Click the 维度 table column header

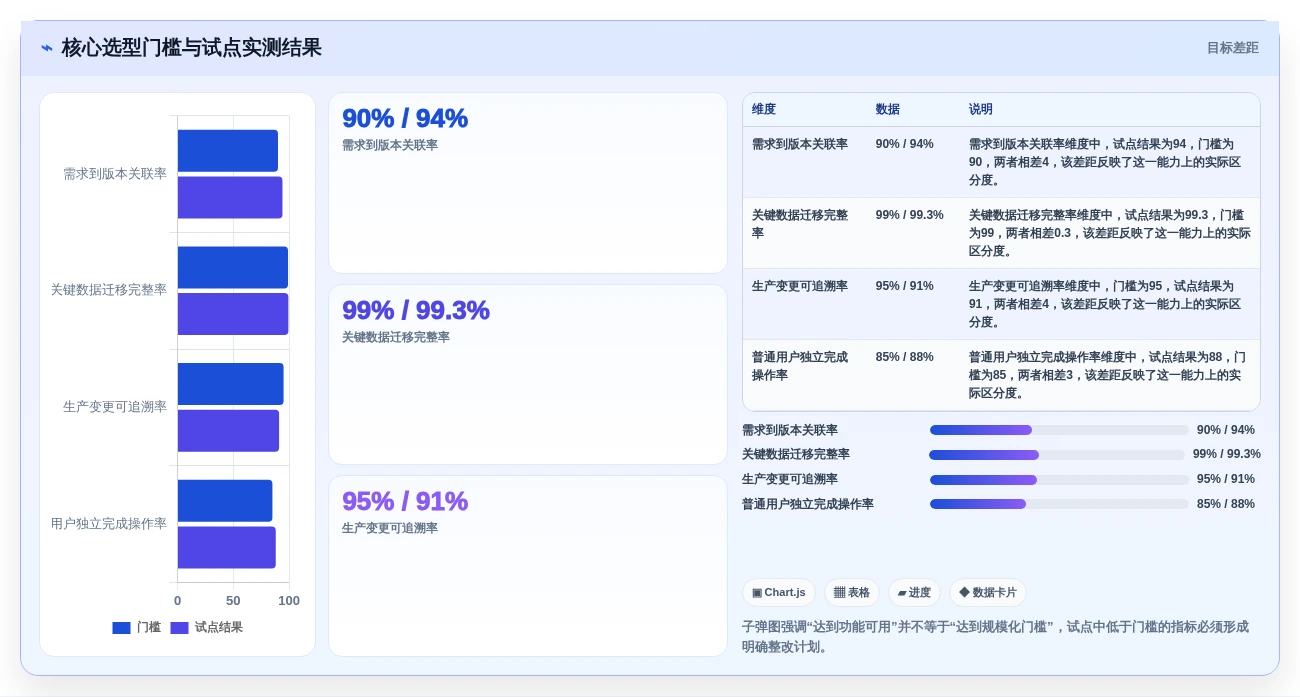(x=764, y=109)
